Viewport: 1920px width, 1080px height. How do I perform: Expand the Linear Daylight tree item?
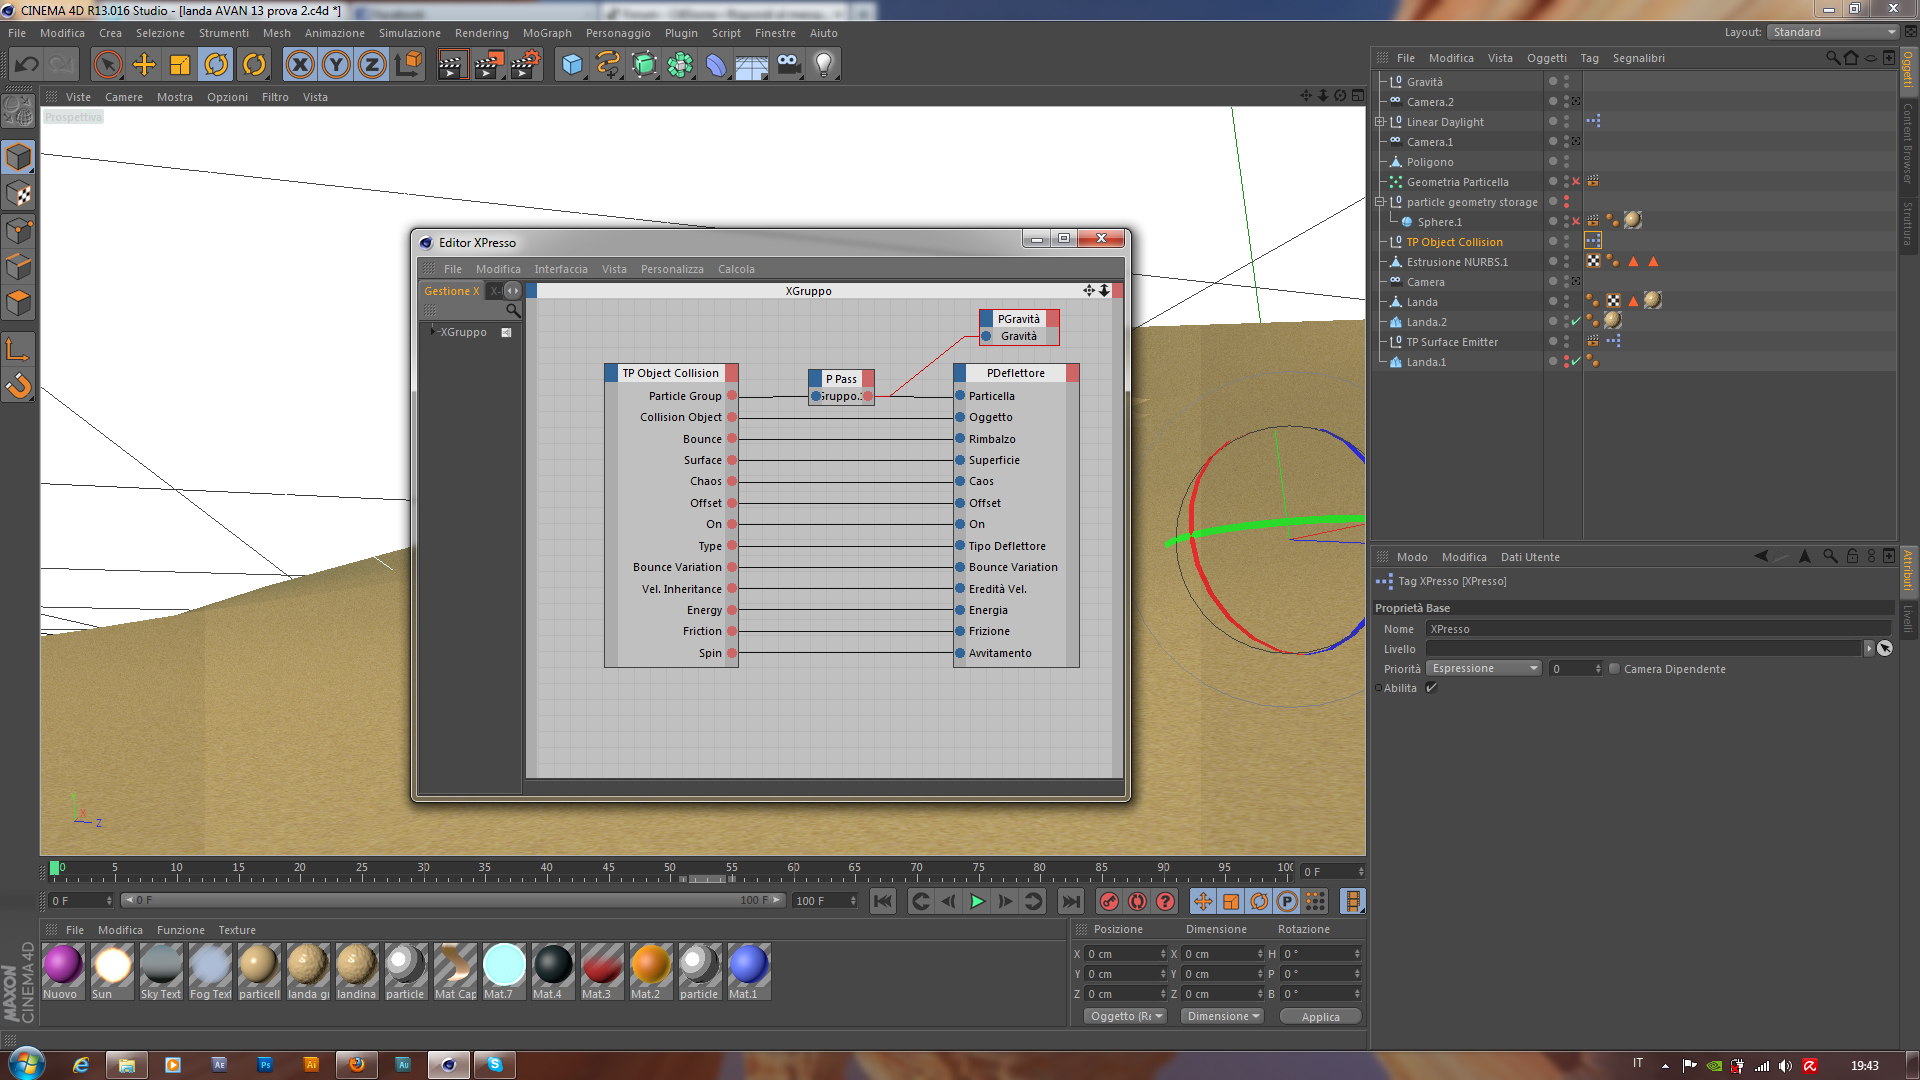(x=1380, y=122)
